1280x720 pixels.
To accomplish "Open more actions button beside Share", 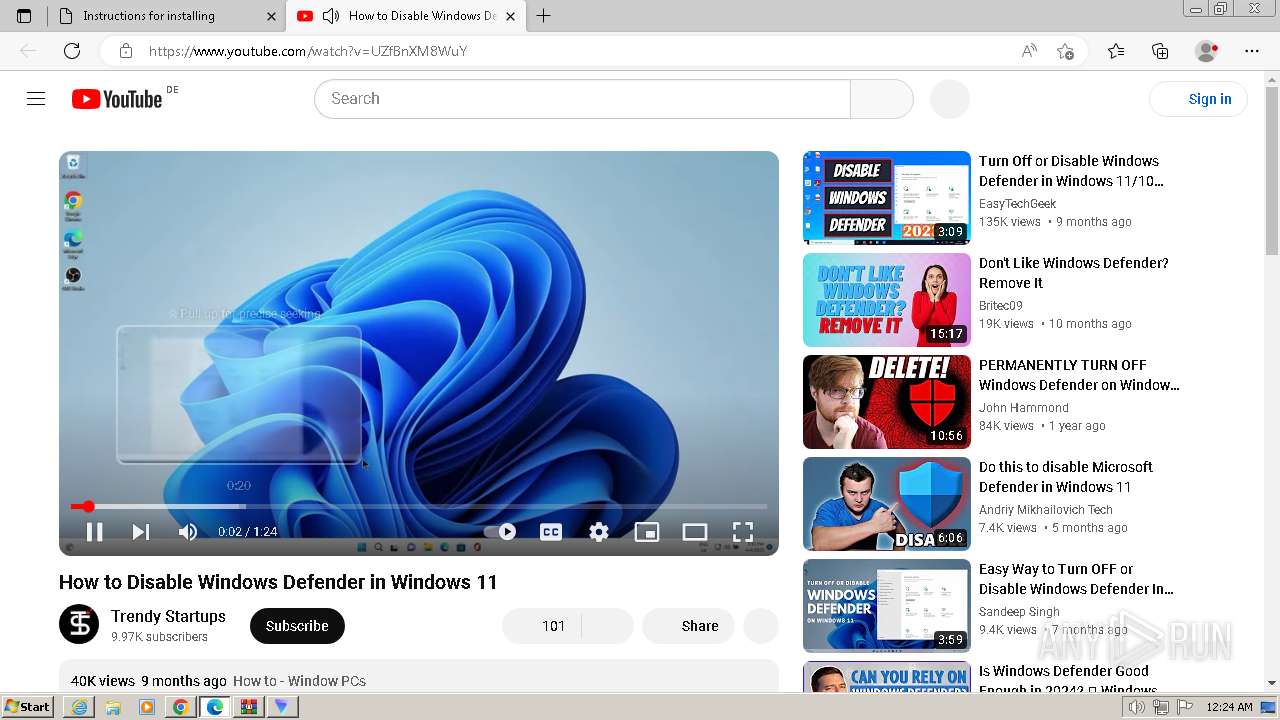I will [x=761, y=626].
